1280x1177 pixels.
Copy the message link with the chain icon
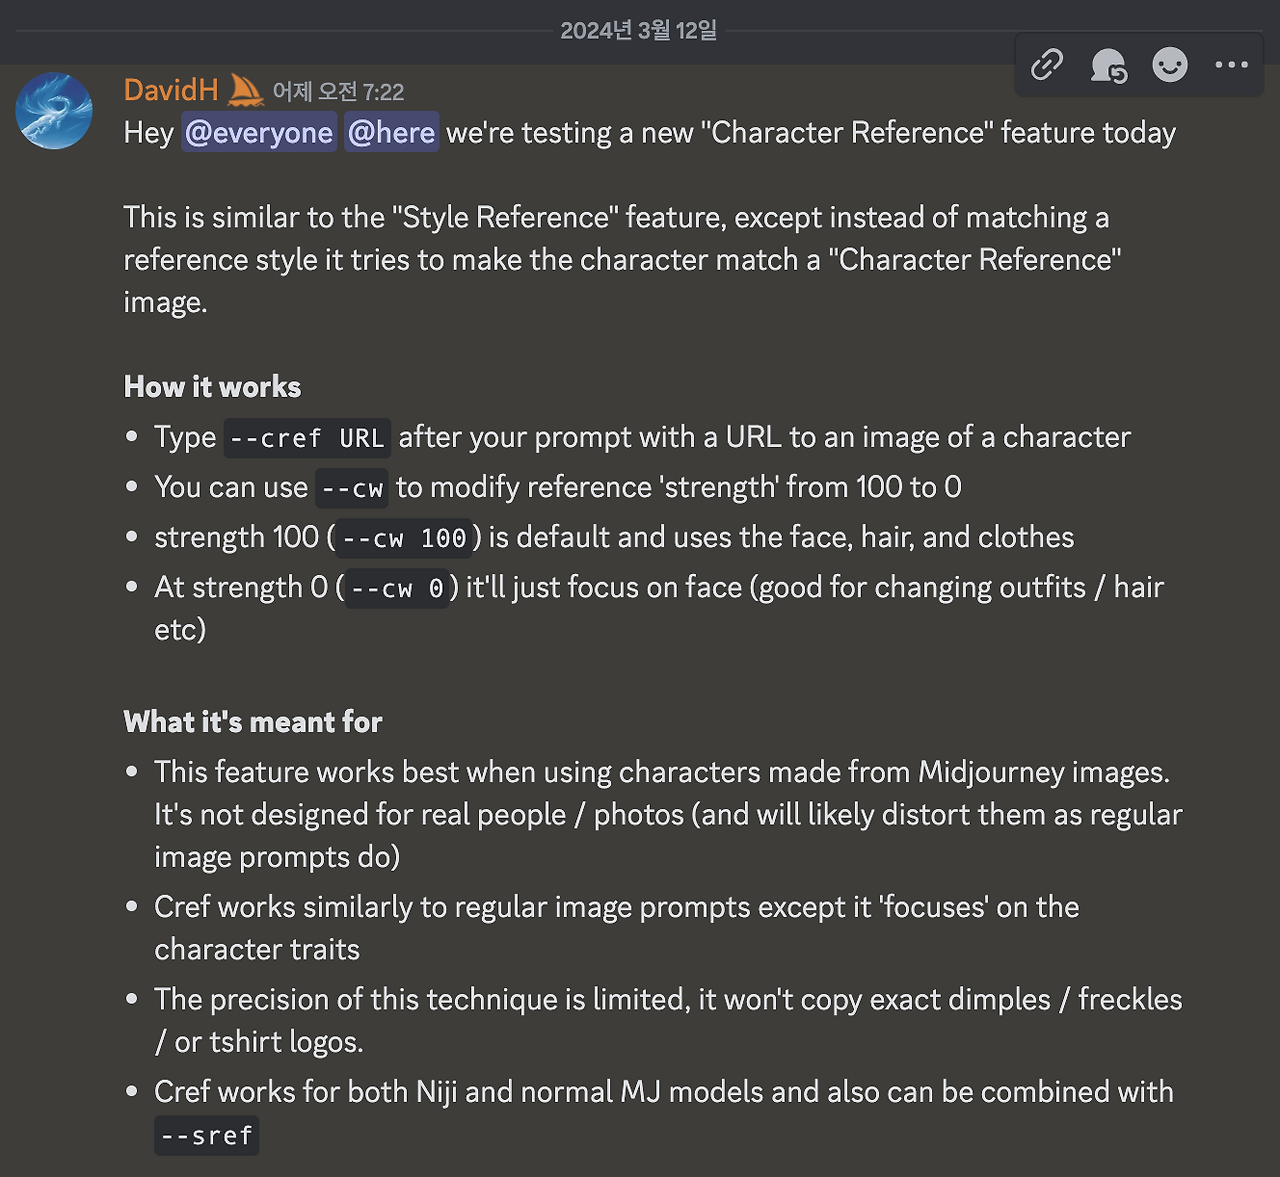tap(1047, 65)
